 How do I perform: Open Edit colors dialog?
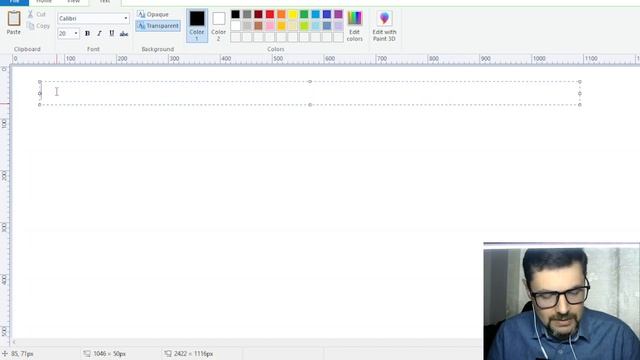[x=354, y=26]
